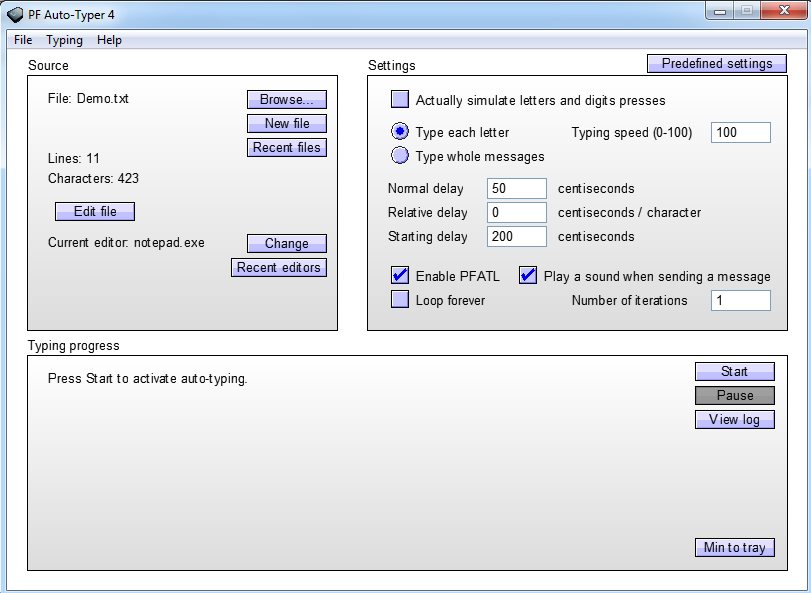The image size is (811, 593).
Task: Open the Typing menu
Action: (64, 40)
